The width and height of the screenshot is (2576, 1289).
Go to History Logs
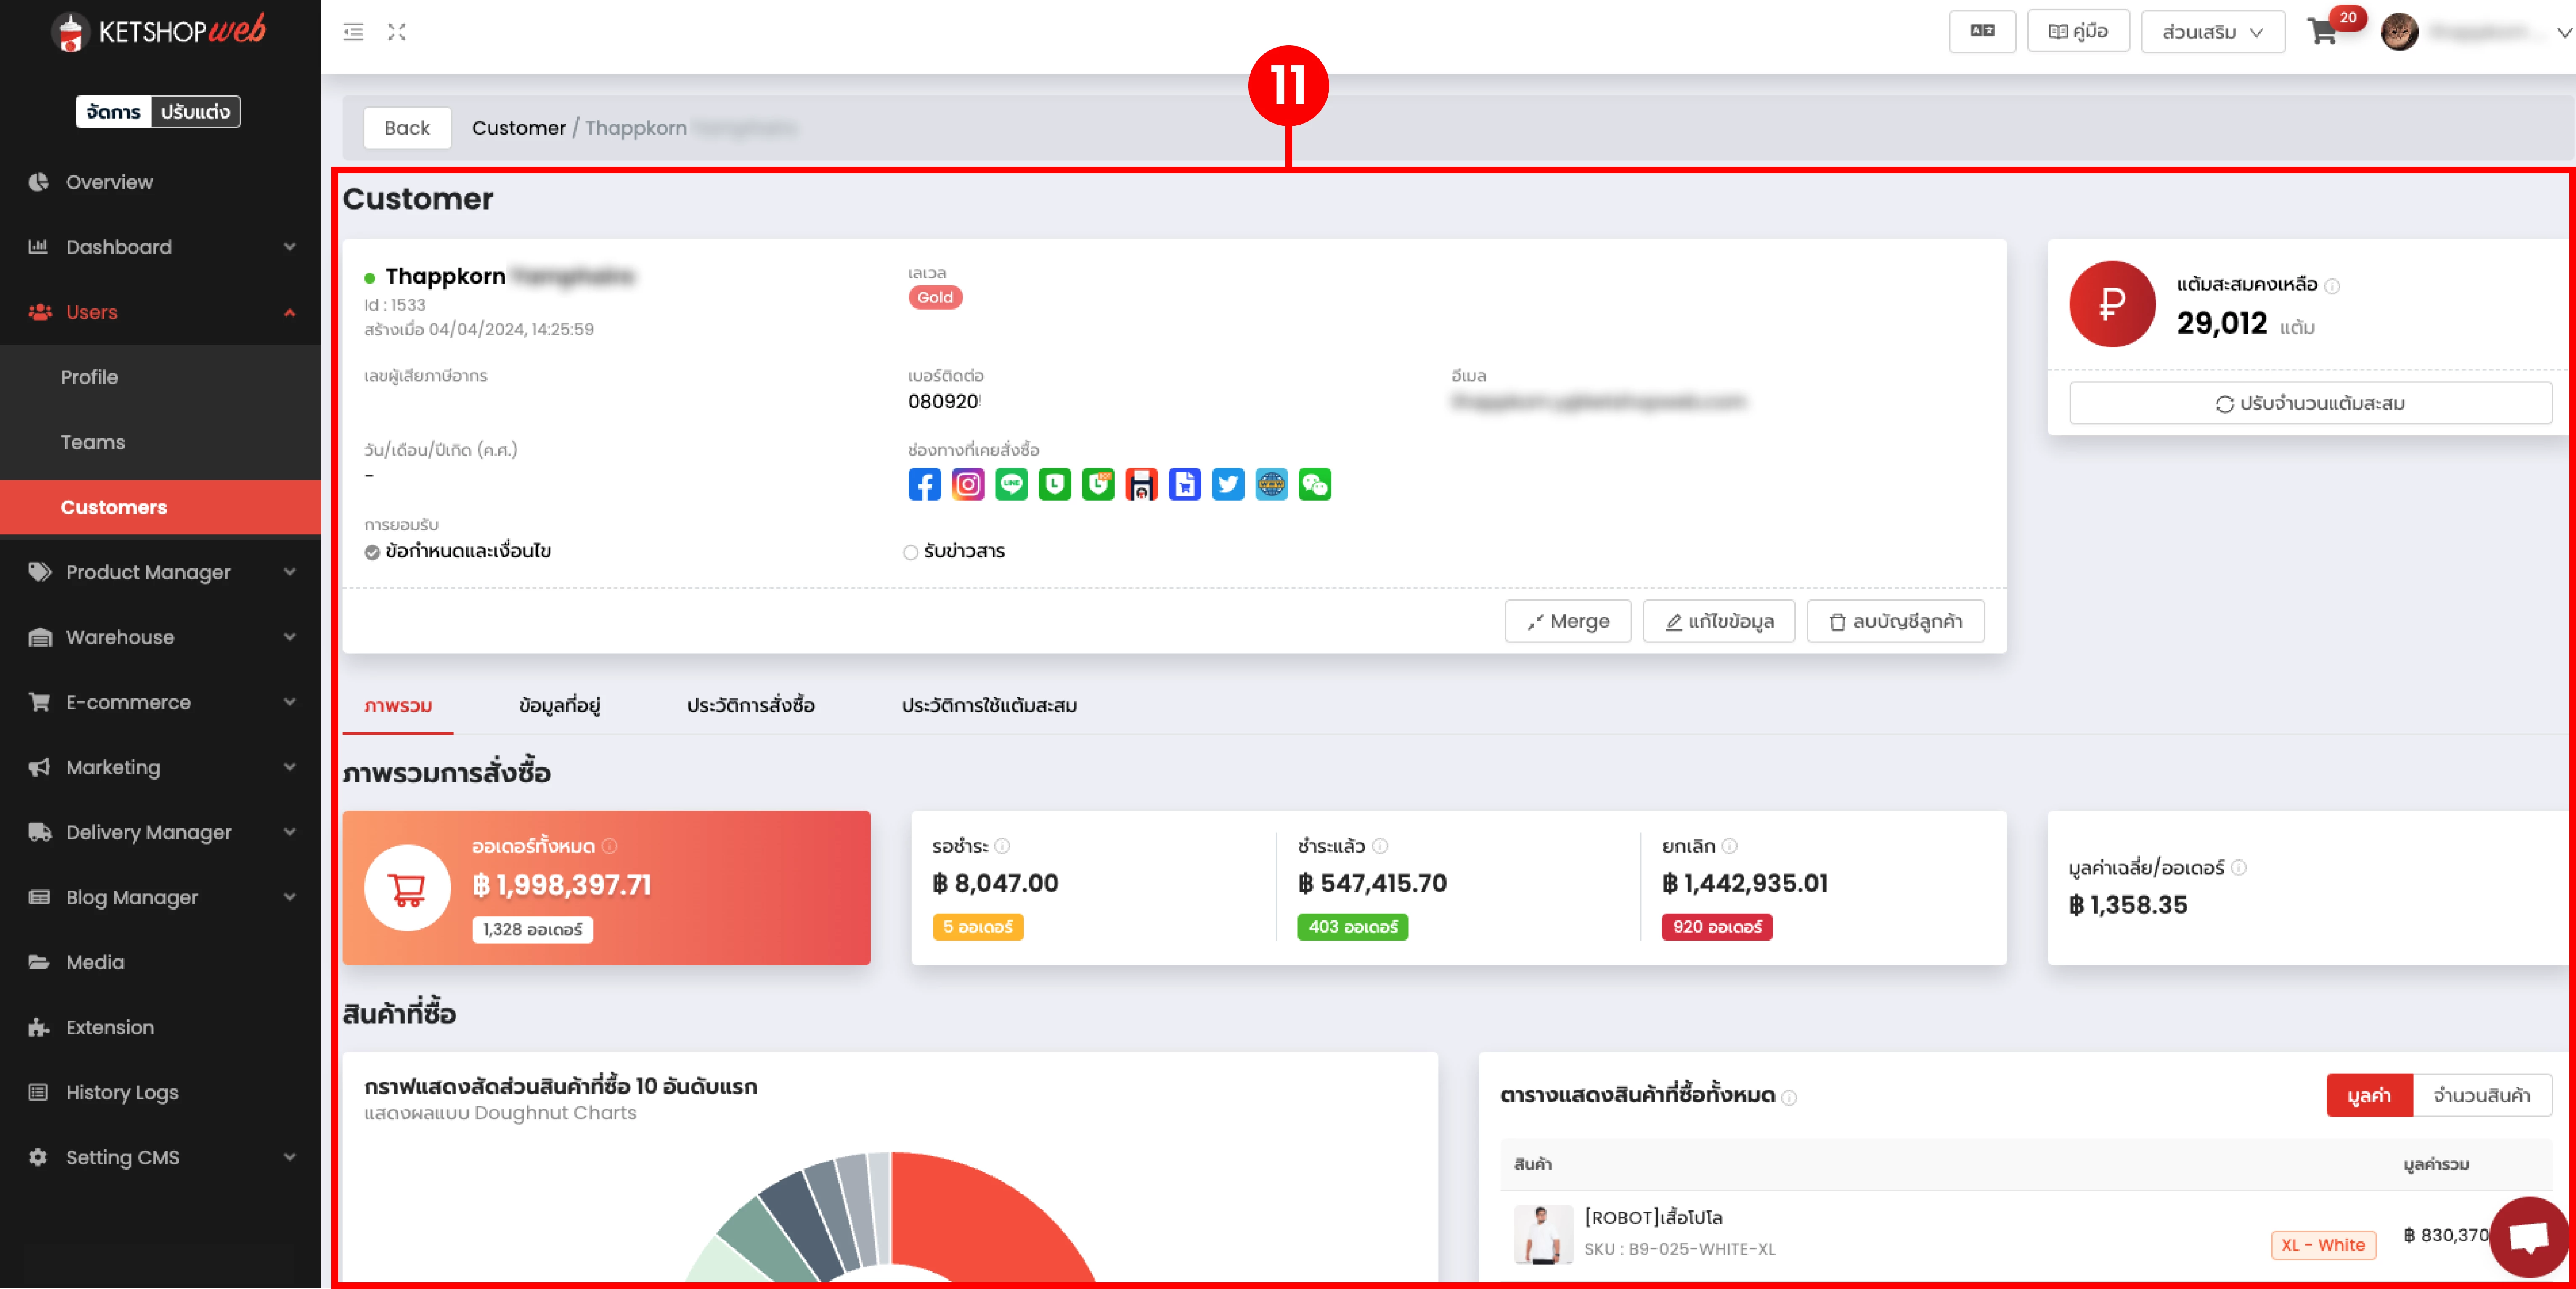click(x=160, y=1092)
